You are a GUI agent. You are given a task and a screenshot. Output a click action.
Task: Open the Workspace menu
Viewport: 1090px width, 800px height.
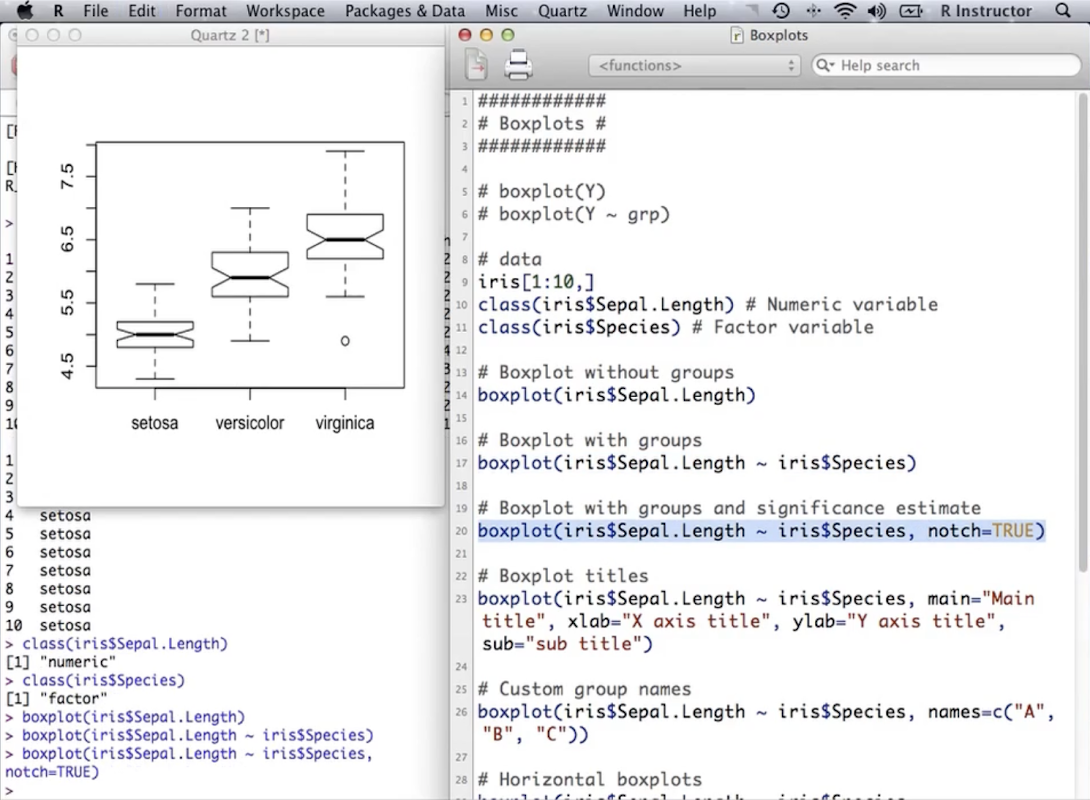[285, 11]
